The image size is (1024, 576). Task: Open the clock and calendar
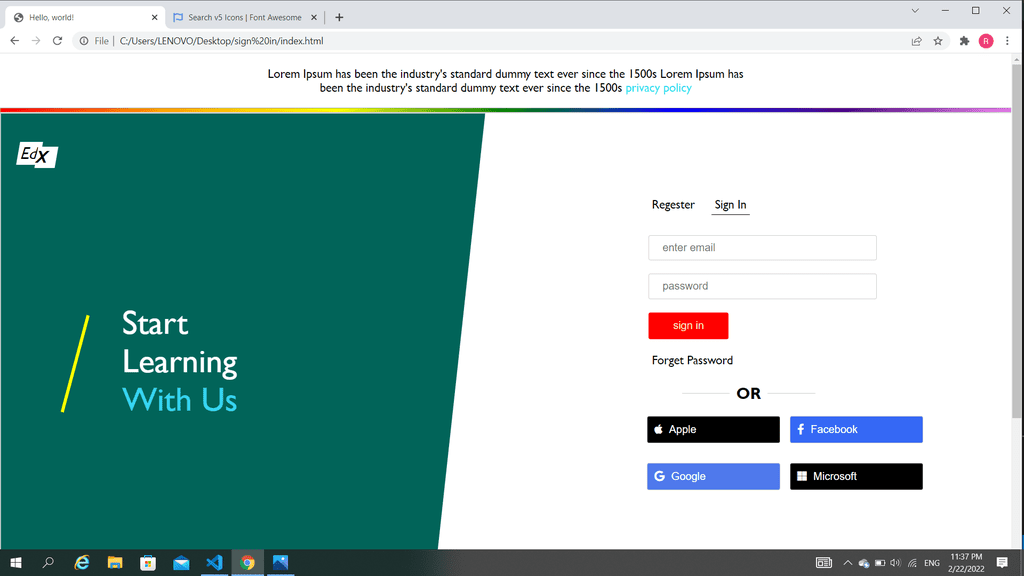[966, 563]
